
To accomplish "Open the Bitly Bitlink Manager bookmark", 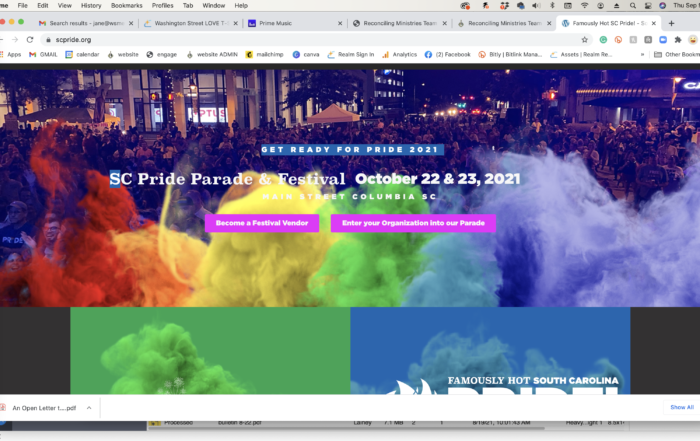I will [510, 54].
